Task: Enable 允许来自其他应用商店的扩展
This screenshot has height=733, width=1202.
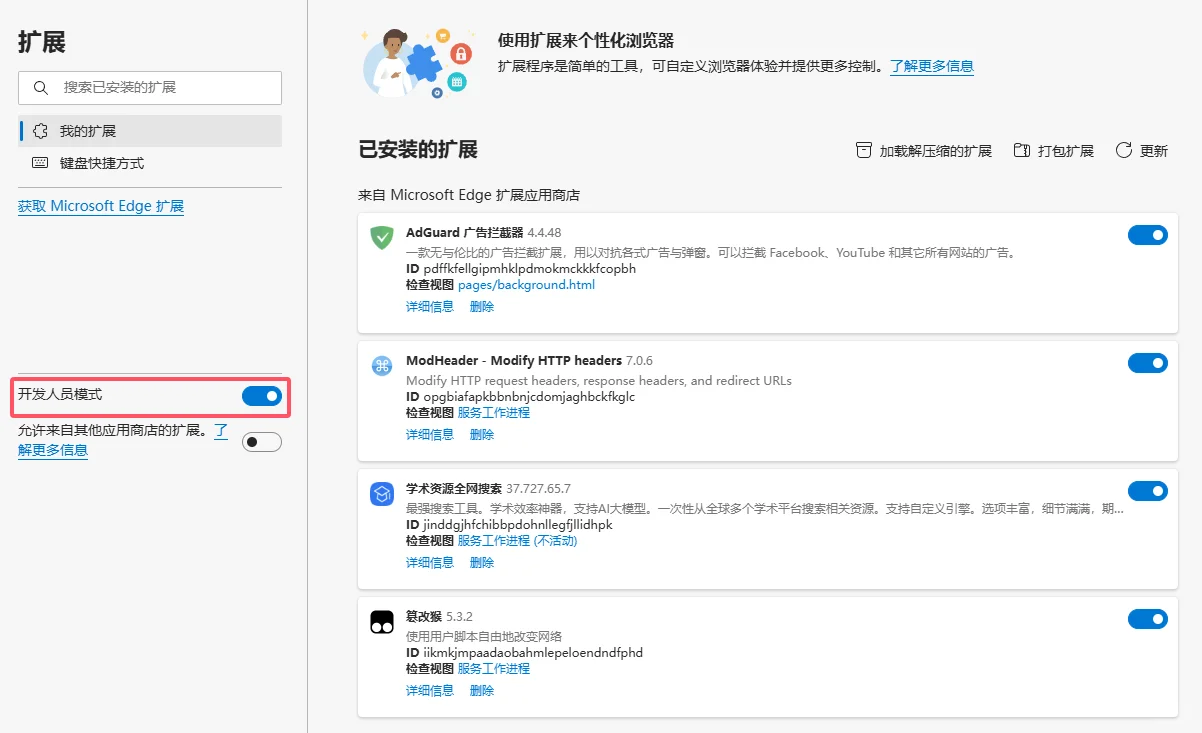Action: point(261,441)
